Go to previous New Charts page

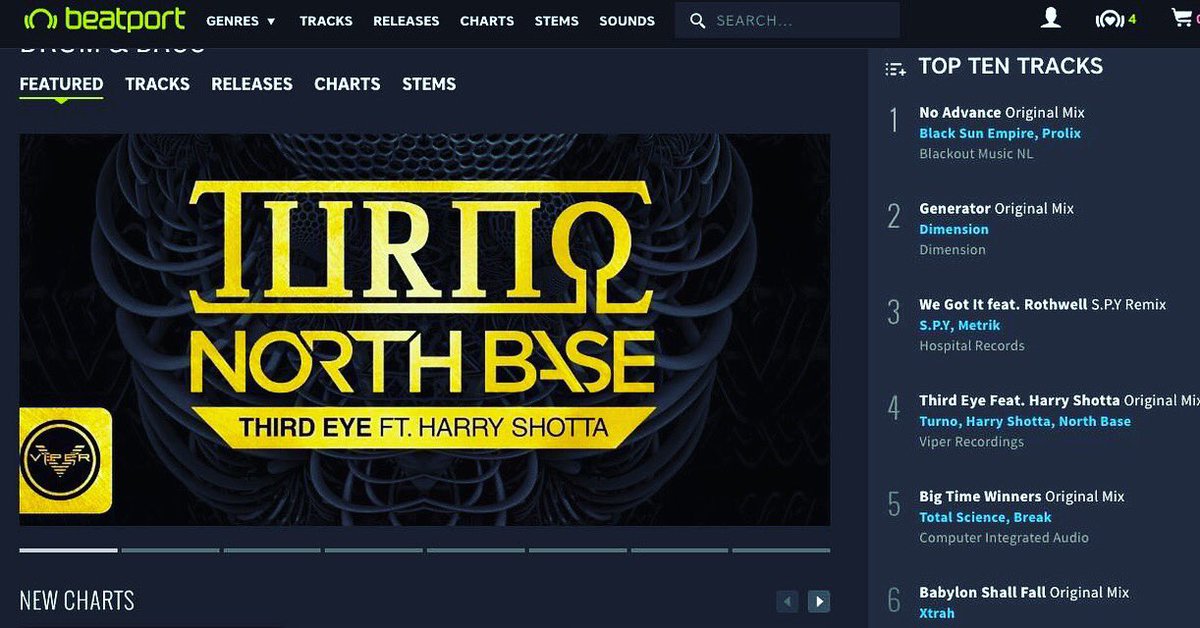click(788, 601)
